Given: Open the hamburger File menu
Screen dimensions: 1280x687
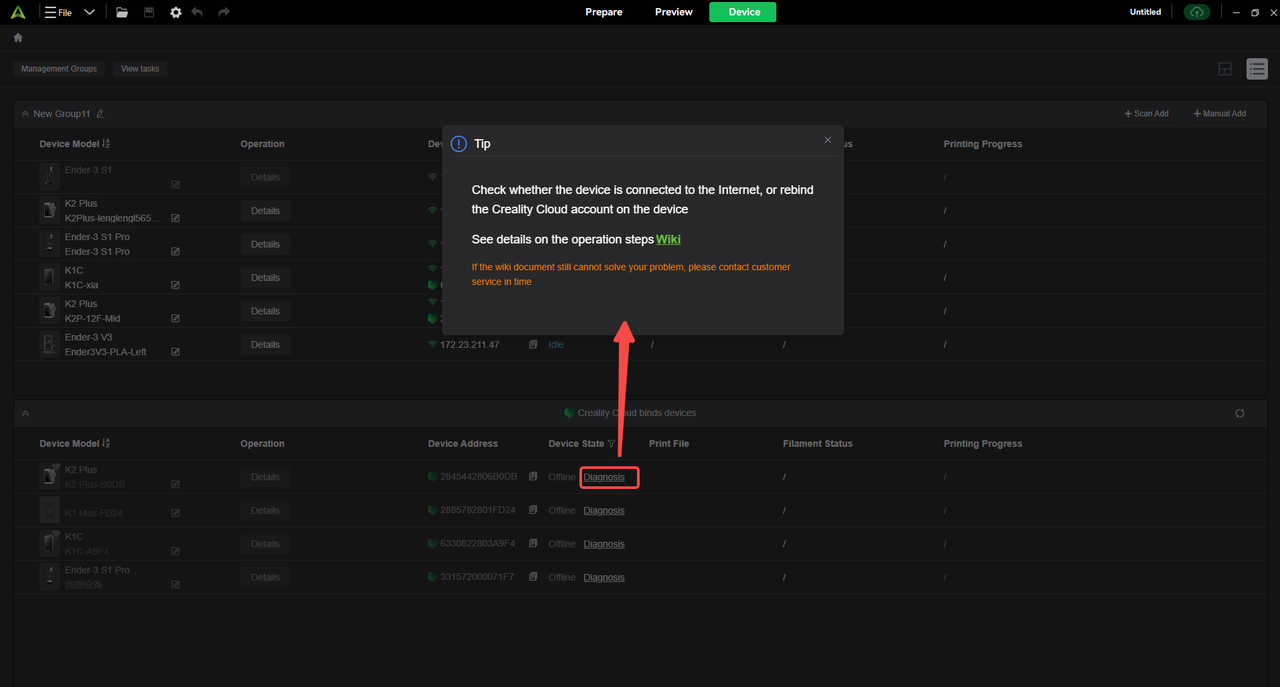Looking at the screenshot, I should point(58,12).
